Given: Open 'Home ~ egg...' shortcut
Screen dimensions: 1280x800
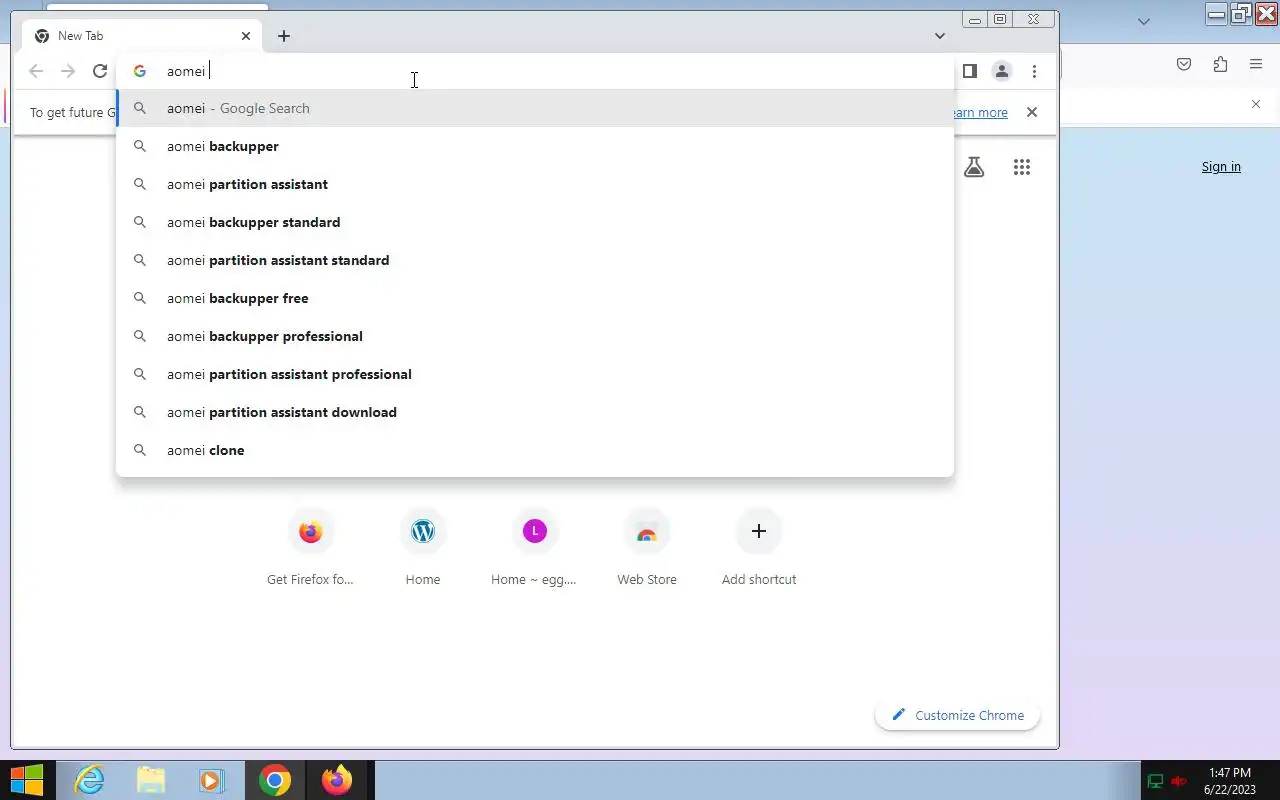Looking at the screenshot, I should [534, 546].
